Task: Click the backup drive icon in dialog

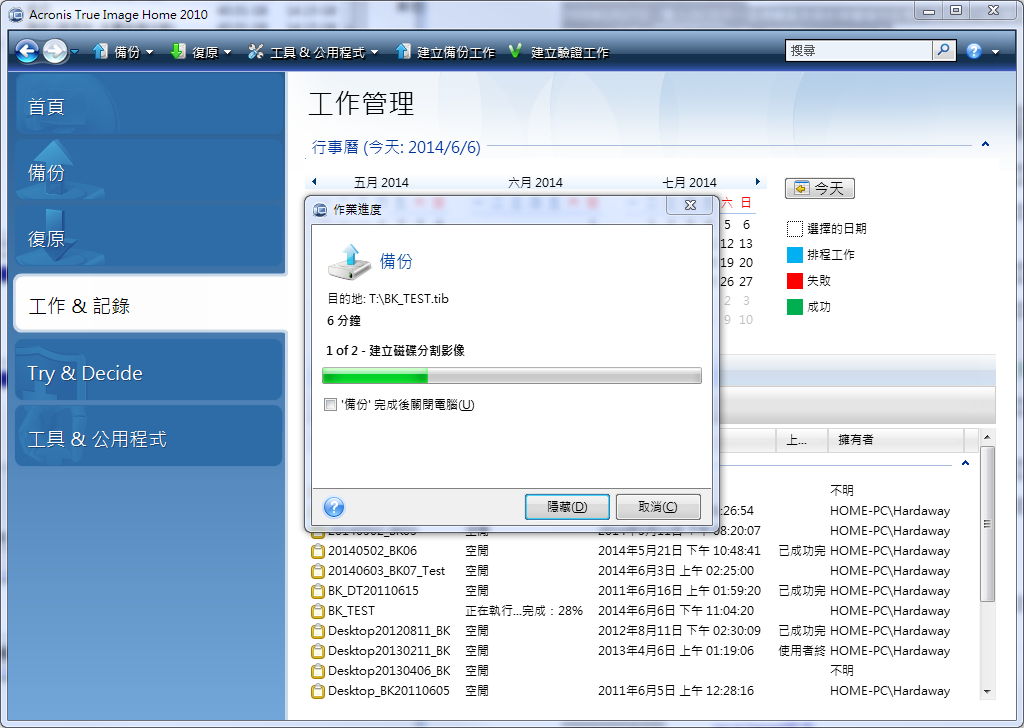Action: [349, 262]
